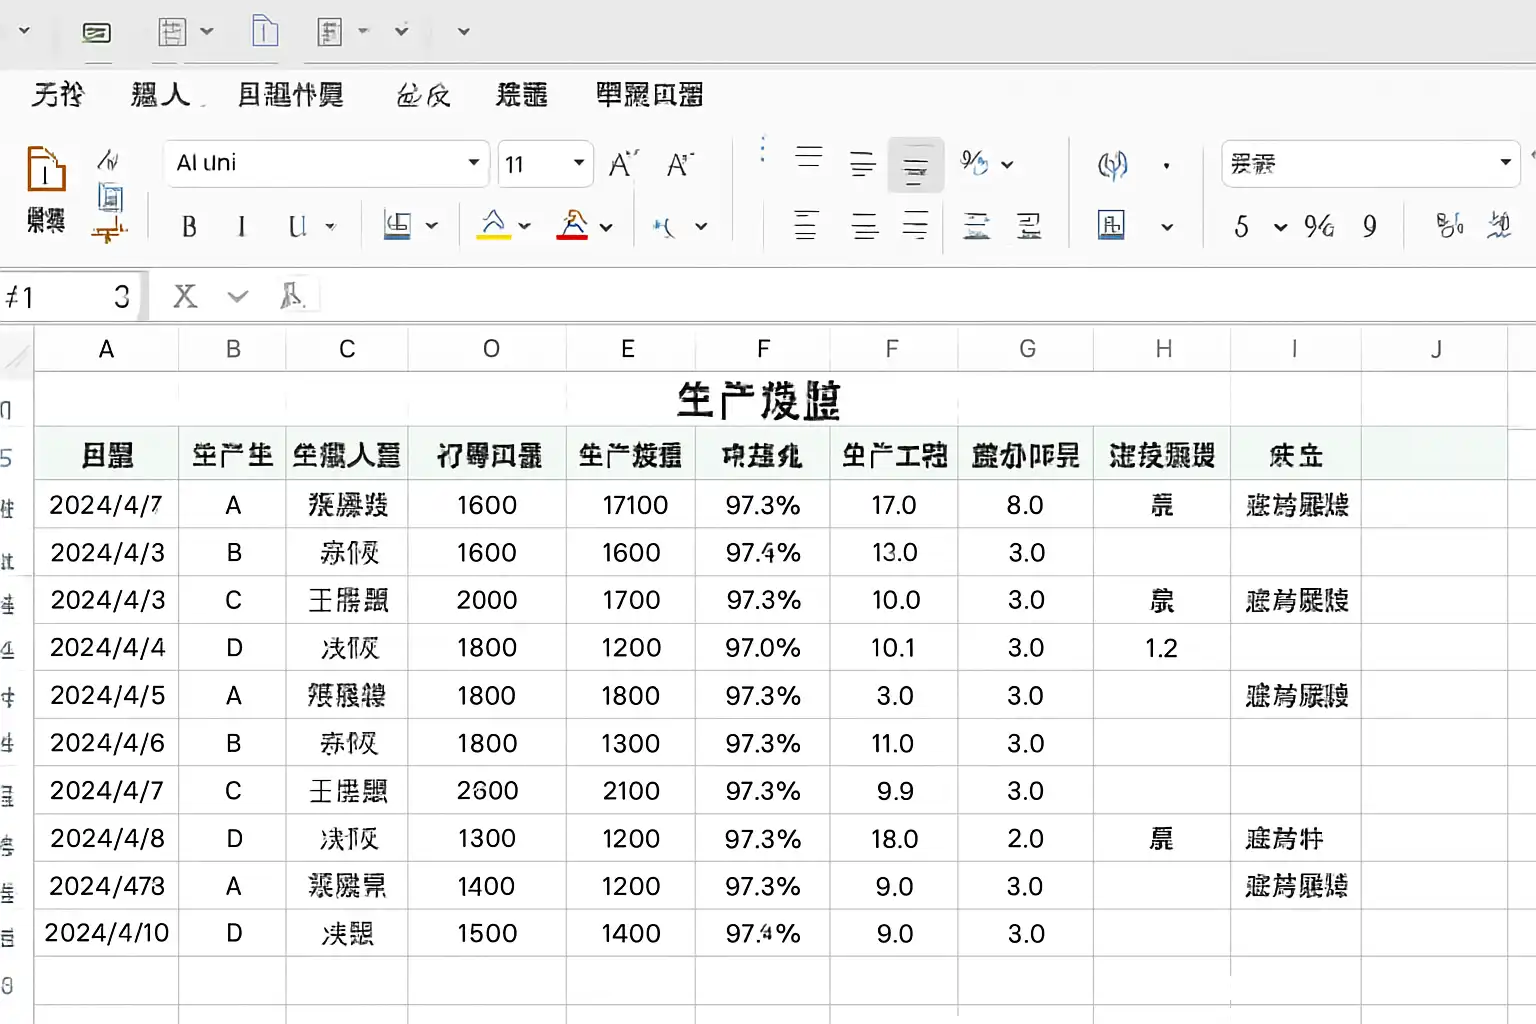Click the center horizontal align icon
Screen dimensions: 1536x1024
pyautogui.click(x=864, y=226)
